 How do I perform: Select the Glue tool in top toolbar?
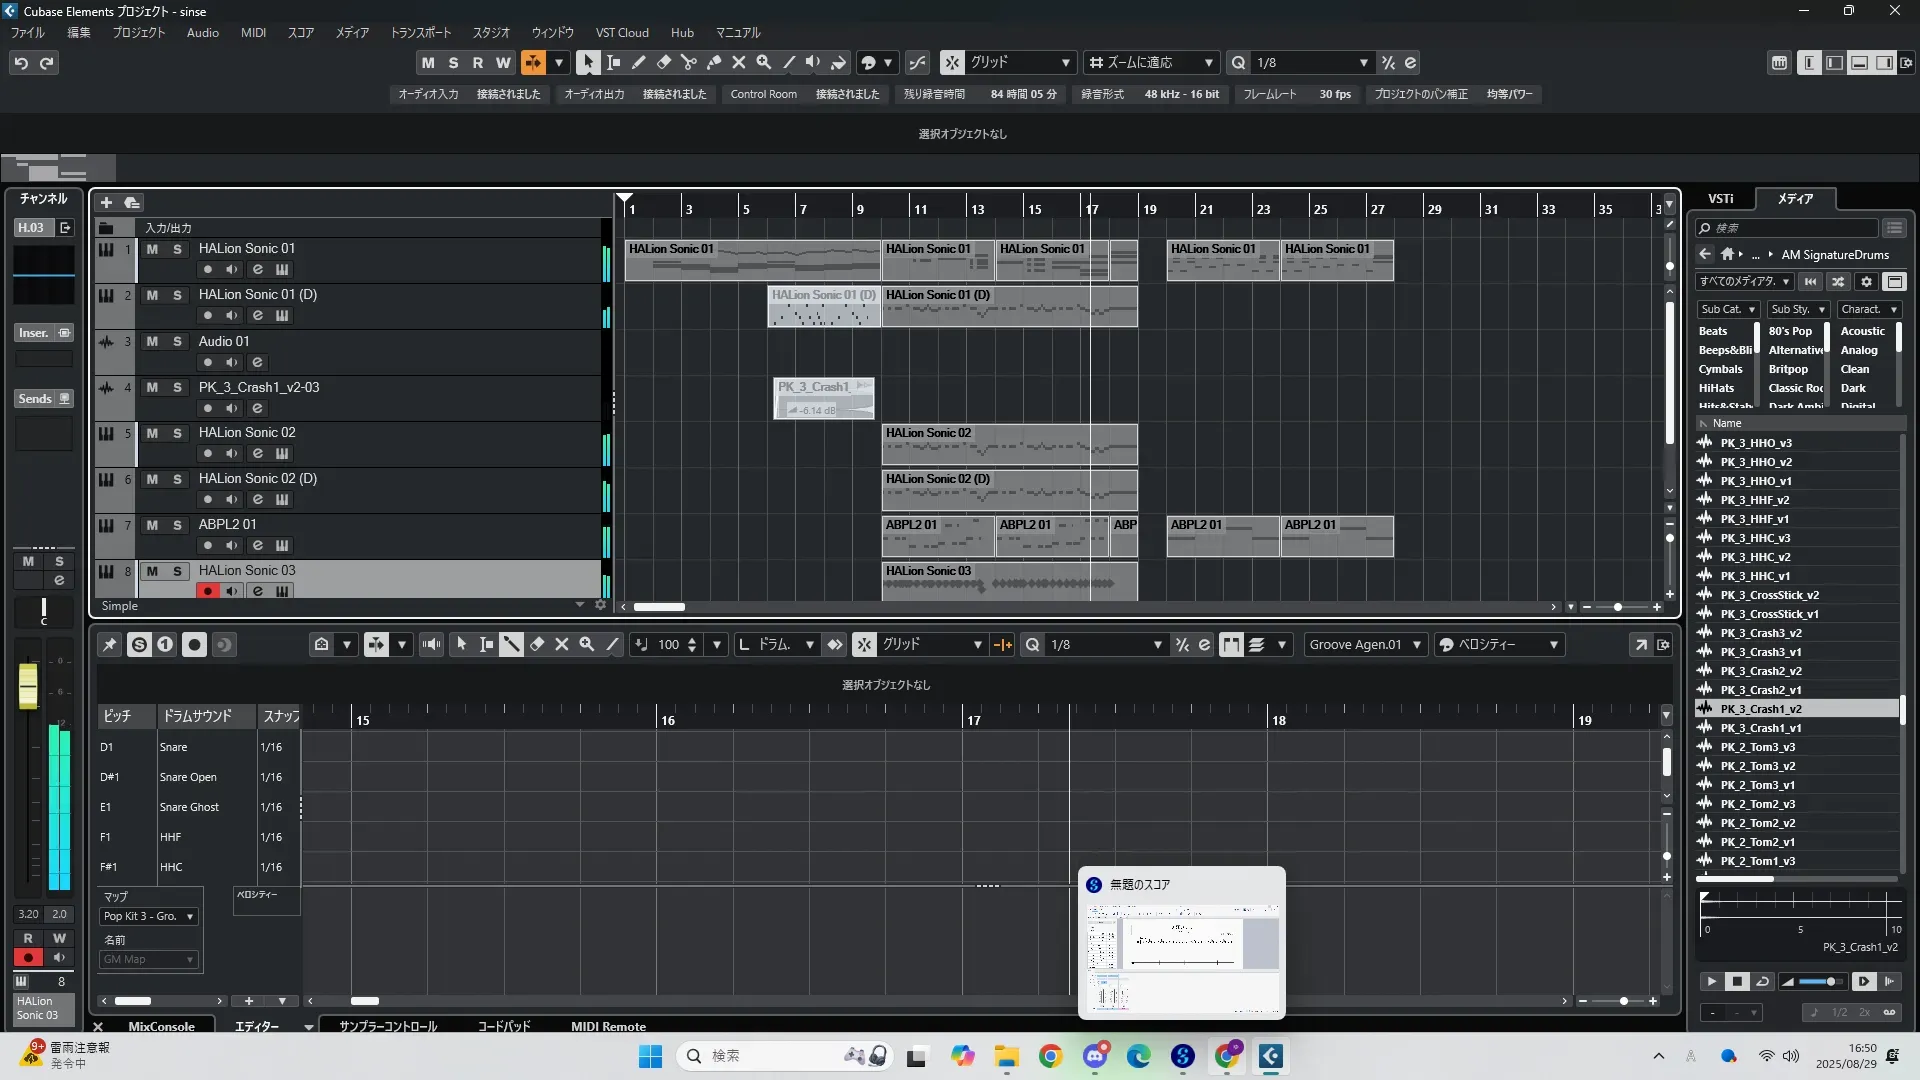[713, 62]
